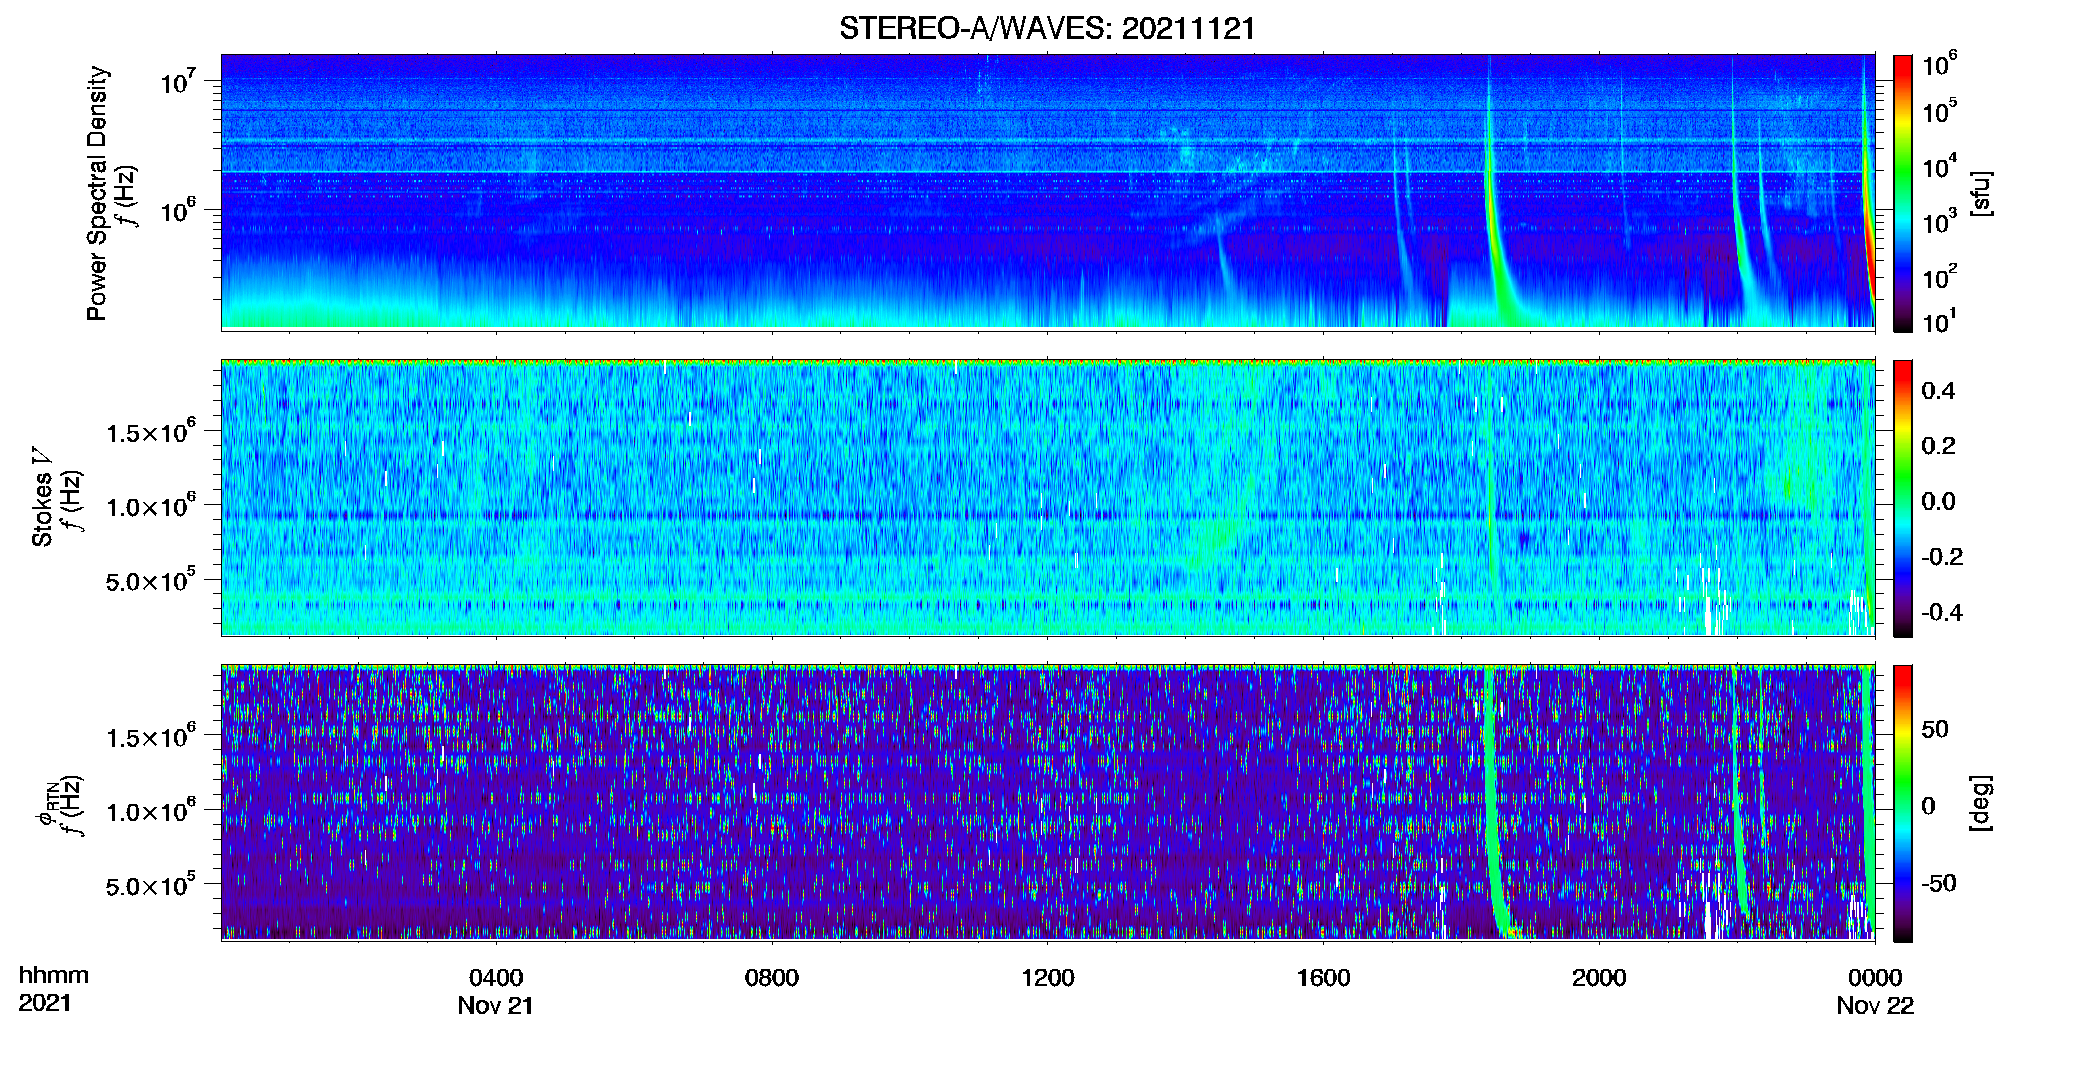Click the 1600 time axis label
The width and height of the screenshot is (2096, 1080).
click(x=1323, y=977)
